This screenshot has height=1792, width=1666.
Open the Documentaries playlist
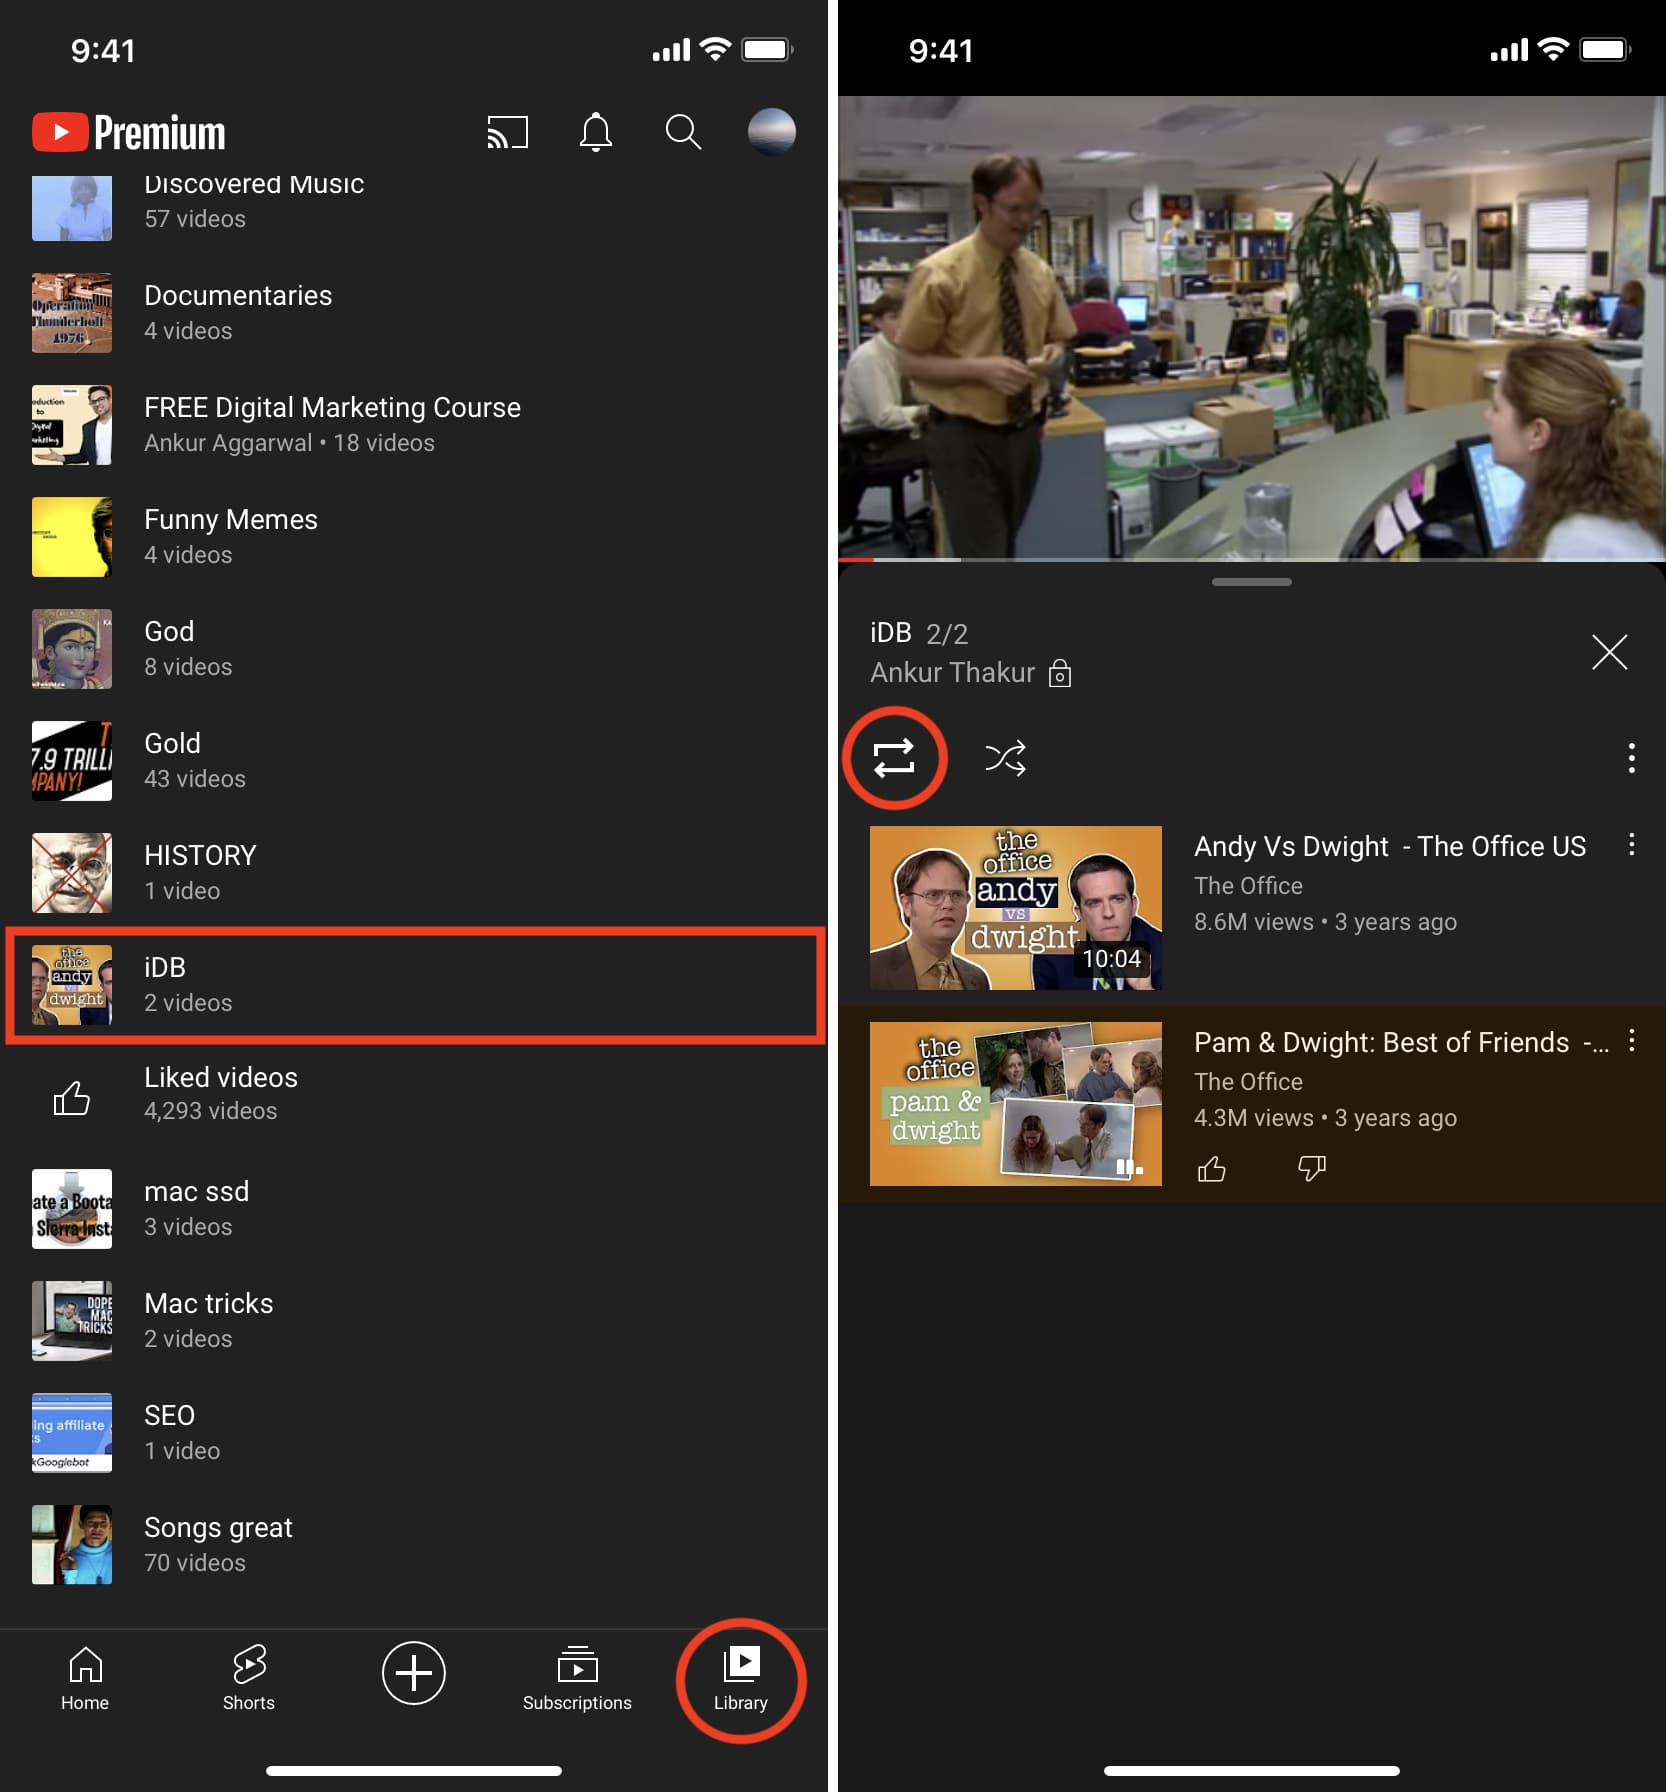tap(414, 313)
